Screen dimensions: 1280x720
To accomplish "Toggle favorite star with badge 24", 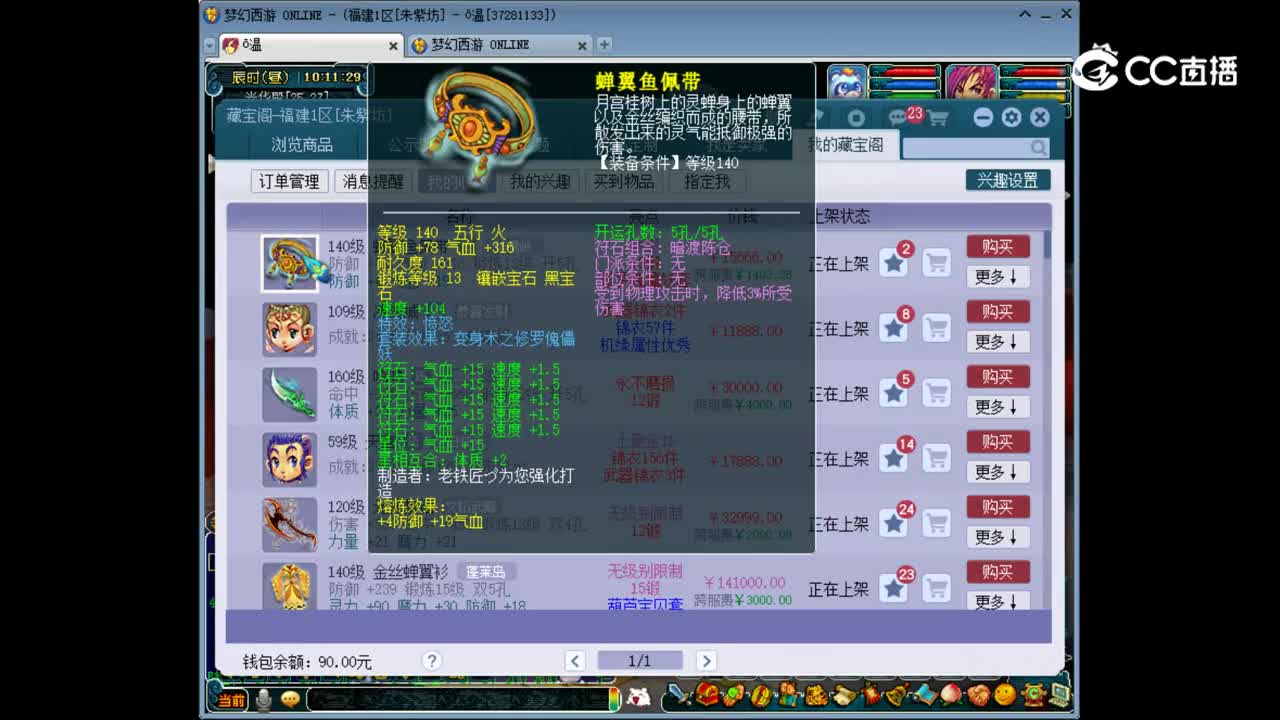I will 894,523.
